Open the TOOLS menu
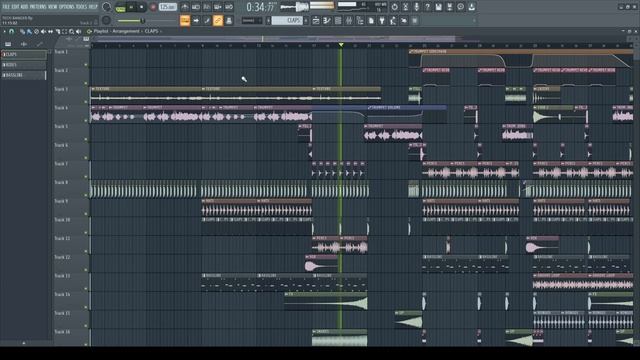Screen dimensions: 640x360 point(81,7)
